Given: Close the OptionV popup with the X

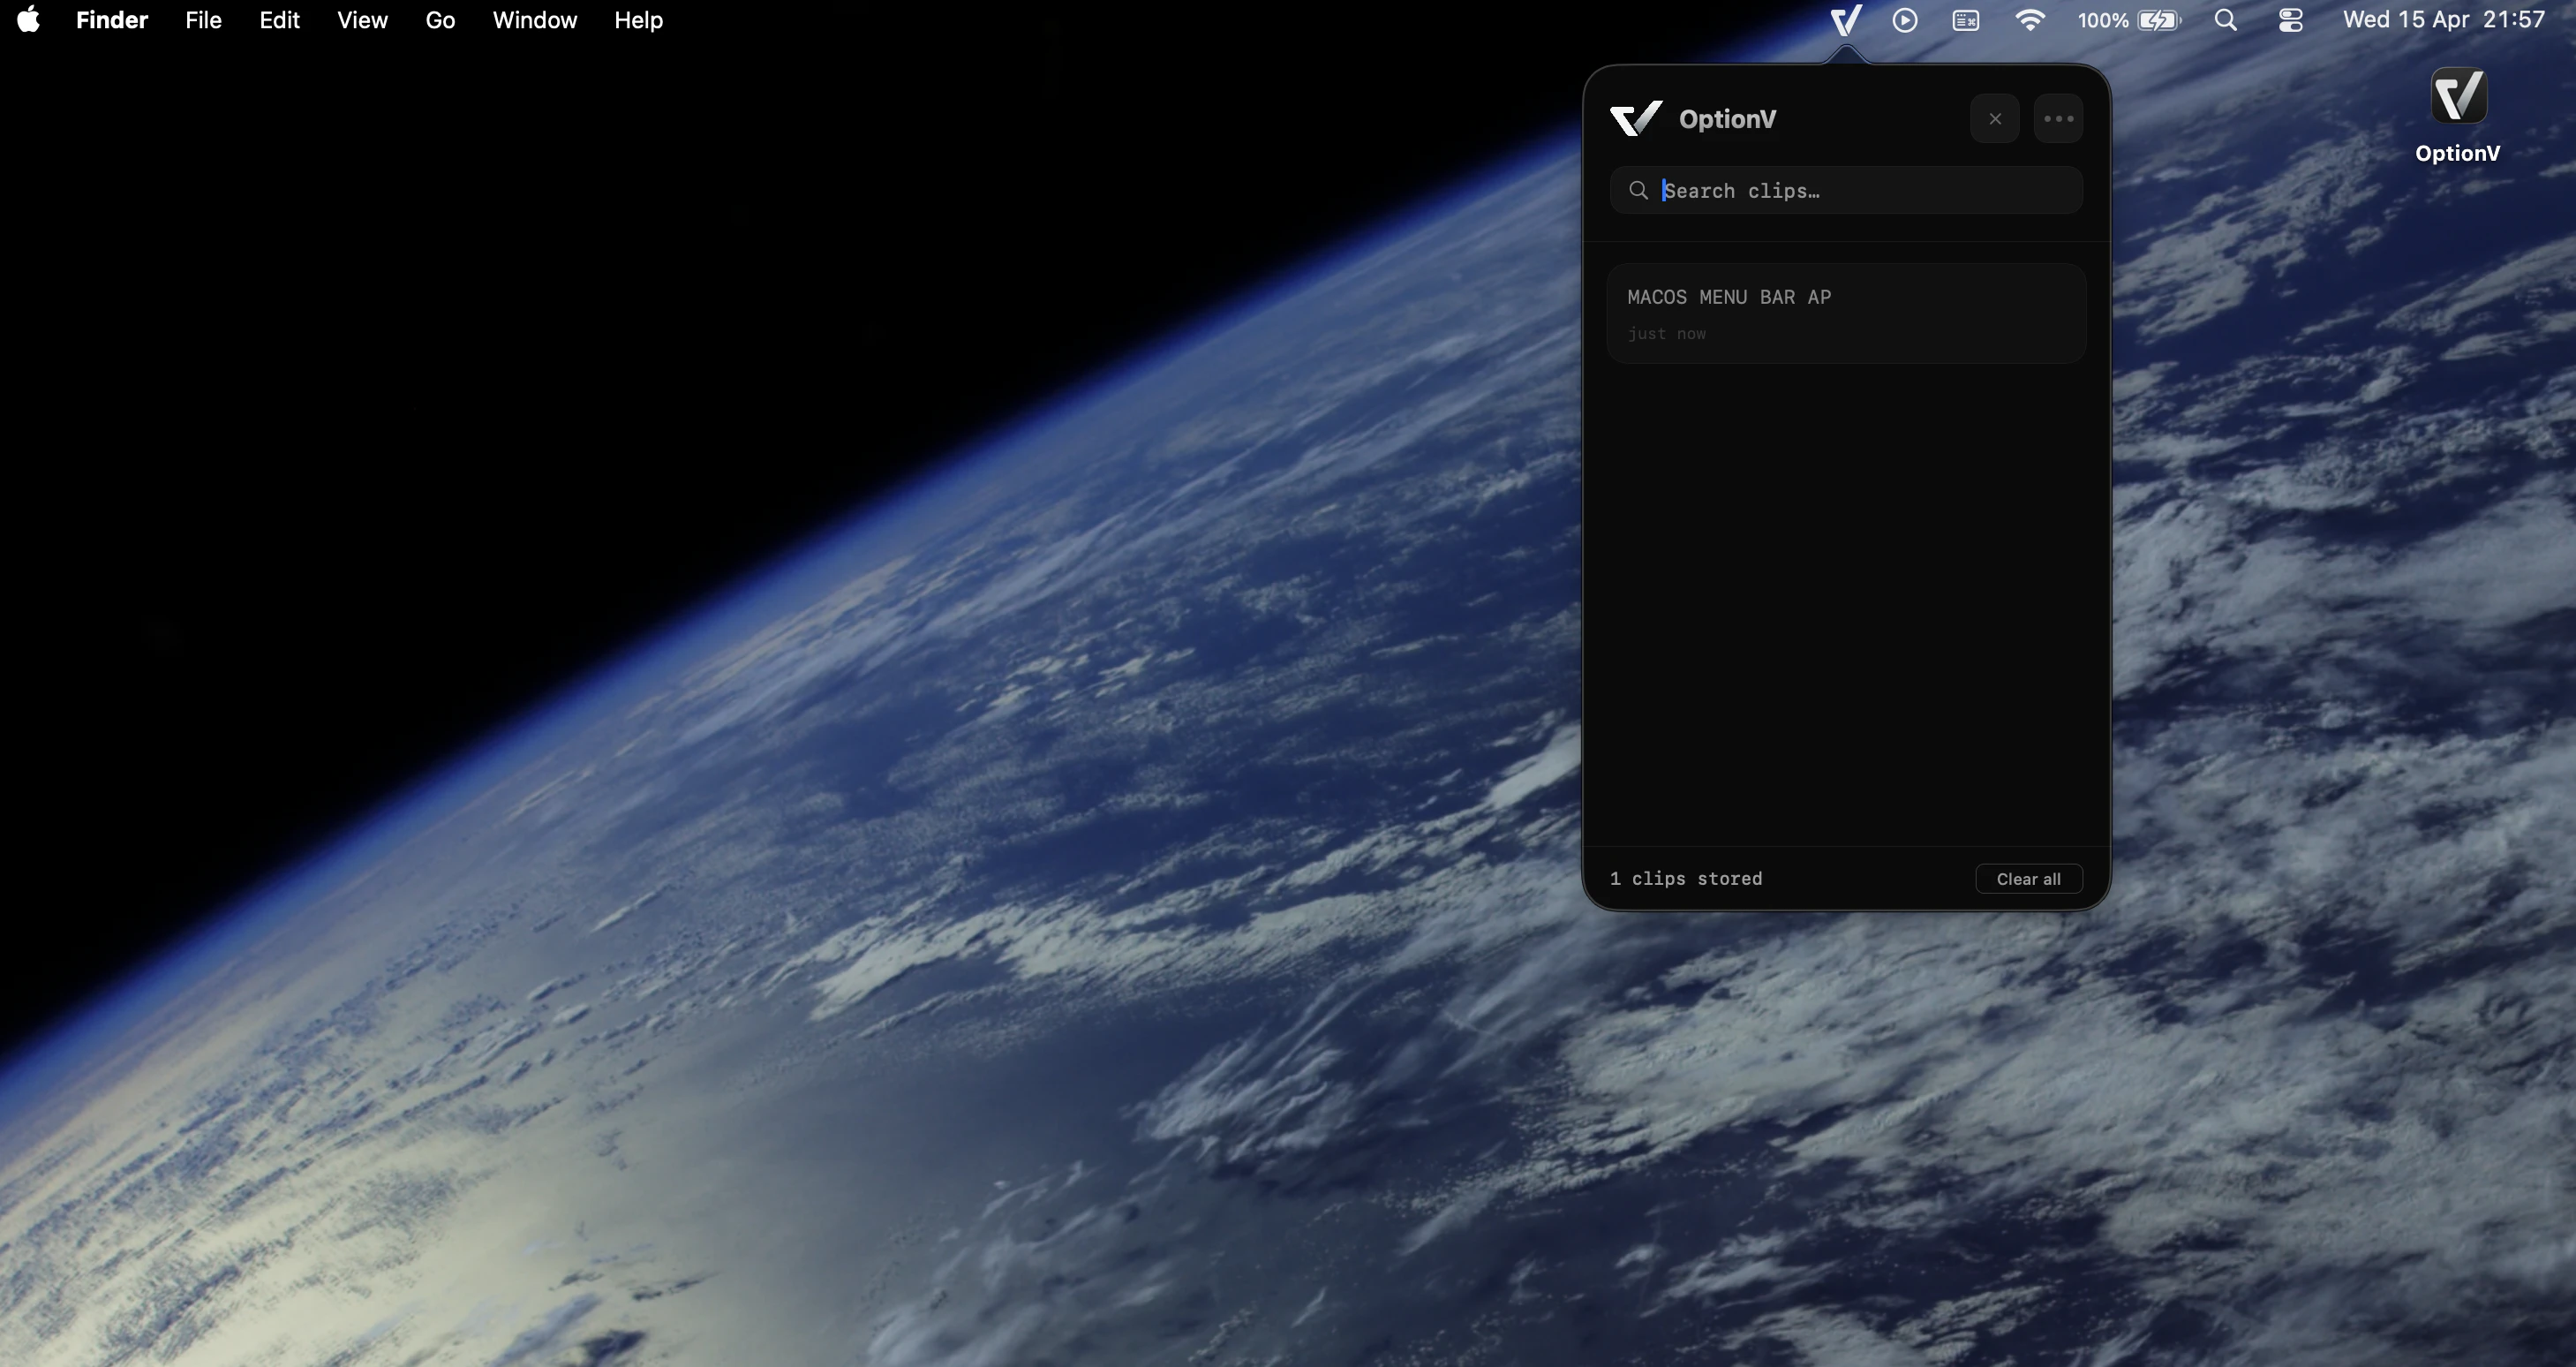Looking at the screenshot, I should [x=1995, y=118].
